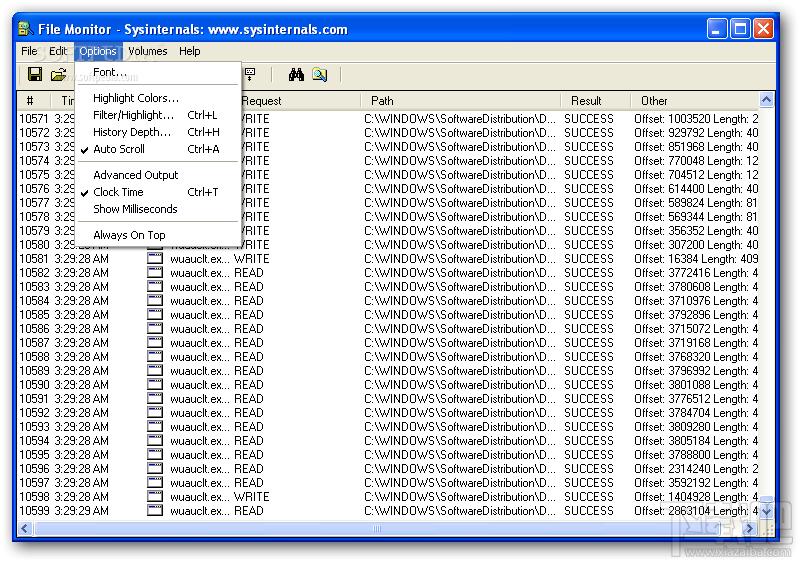Select row number 10582

[x=34, y=273]
